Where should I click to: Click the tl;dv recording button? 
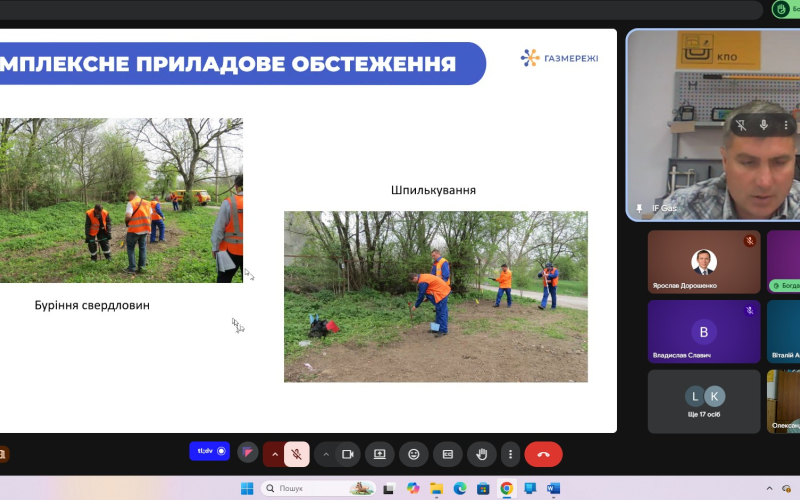[210, 451]
